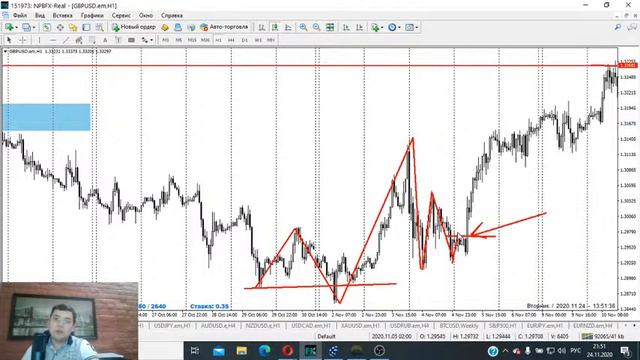Toggle the Terminal panel icon
The height and width of the screenshot is (360, 640).
pyautogui.click(x=86, y=27)
